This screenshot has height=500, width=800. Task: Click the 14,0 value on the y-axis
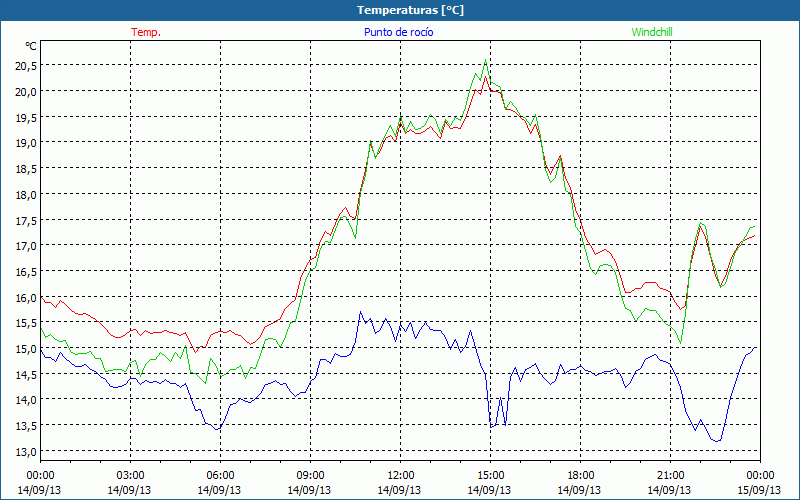coord(26,400)
